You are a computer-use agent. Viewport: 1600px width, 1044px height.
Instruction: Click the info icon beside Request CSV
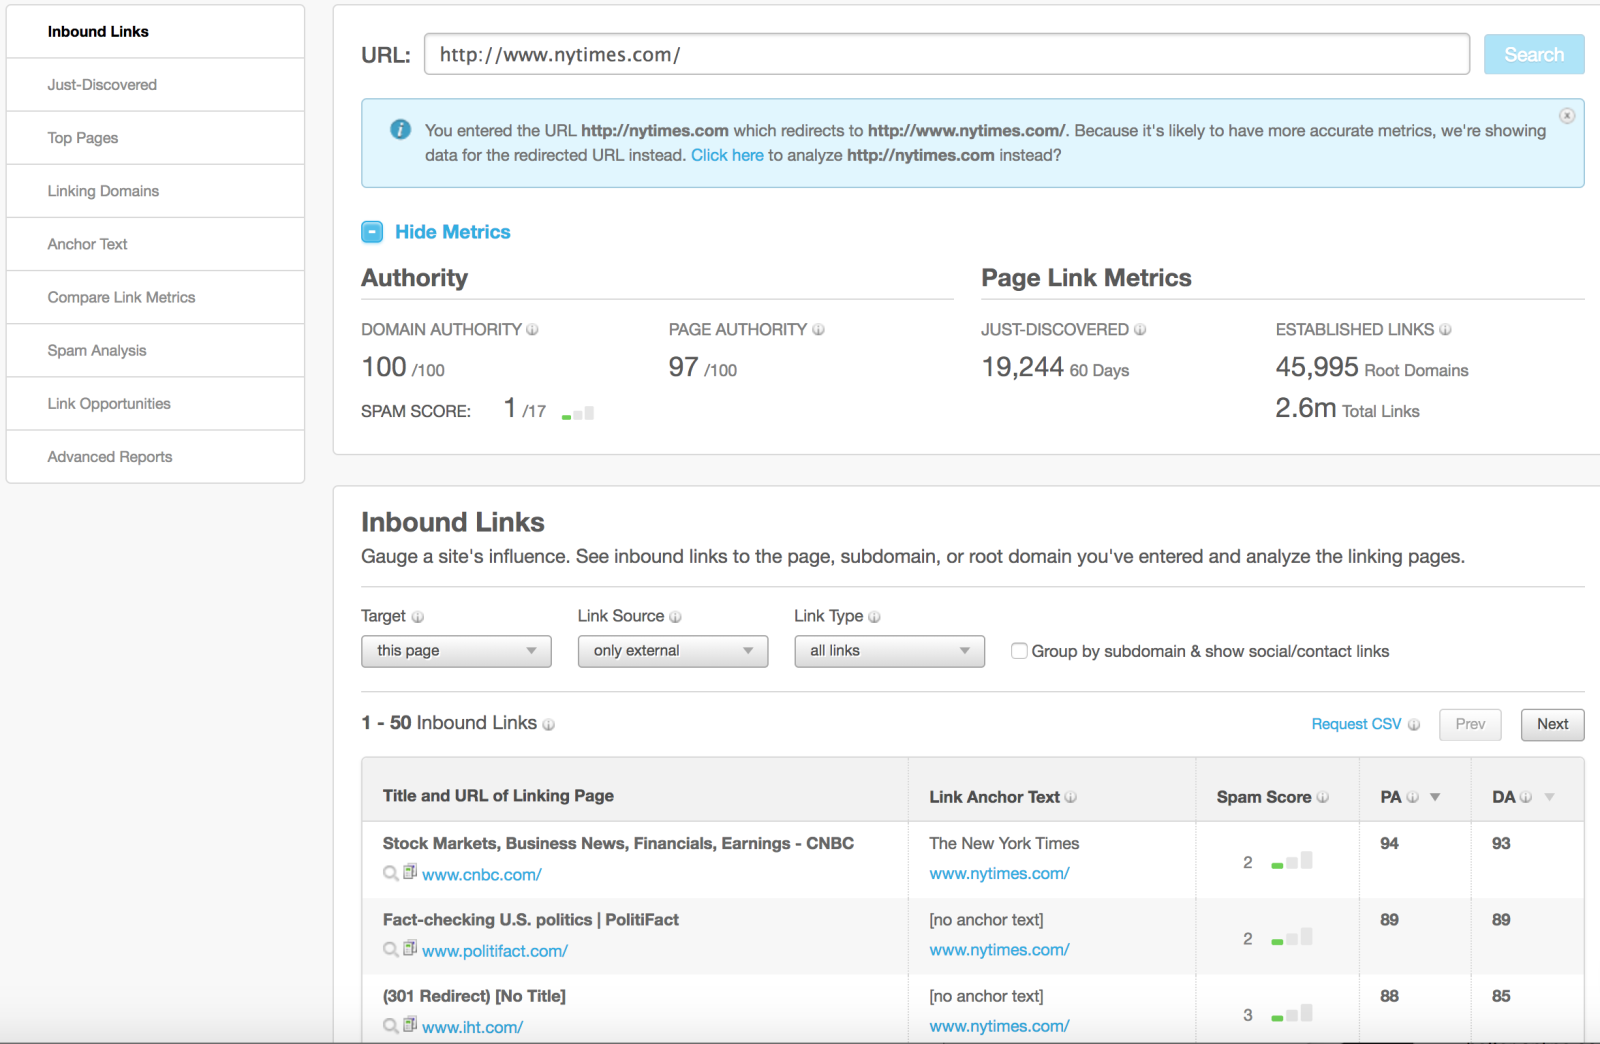[1414, 725]
